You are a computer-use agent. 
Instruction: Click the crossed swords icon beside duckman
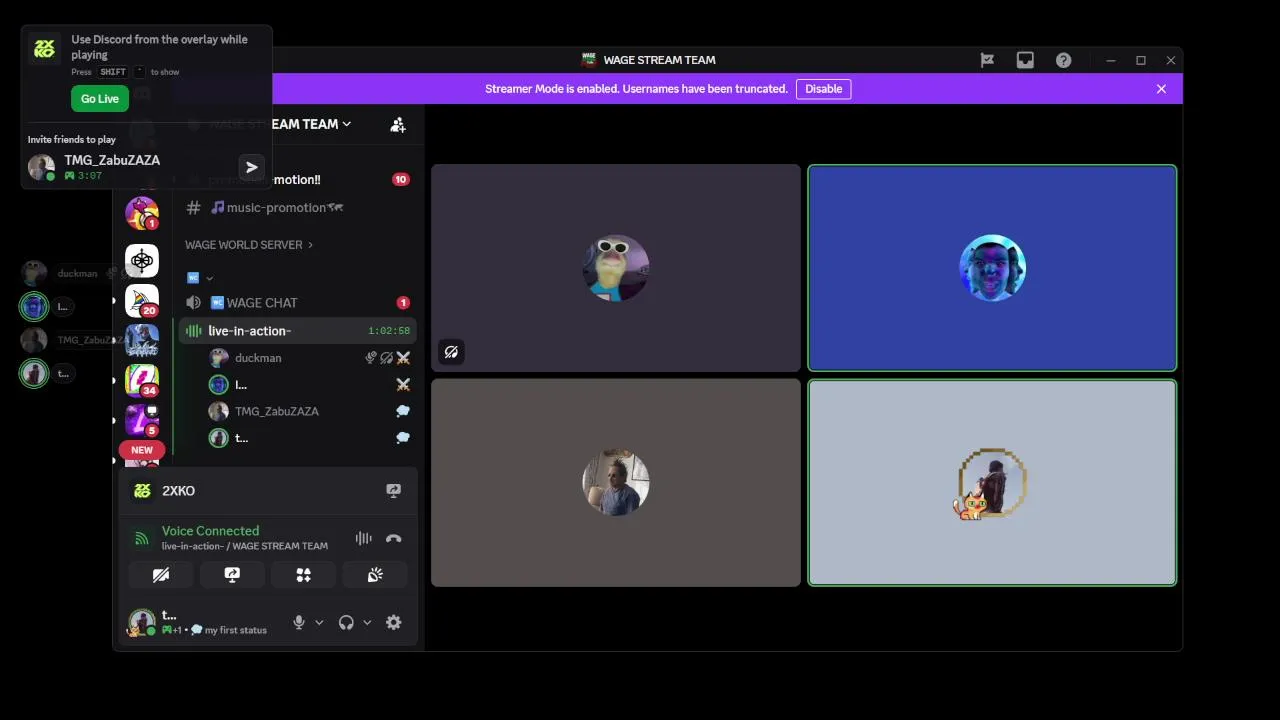click(403, 358)
